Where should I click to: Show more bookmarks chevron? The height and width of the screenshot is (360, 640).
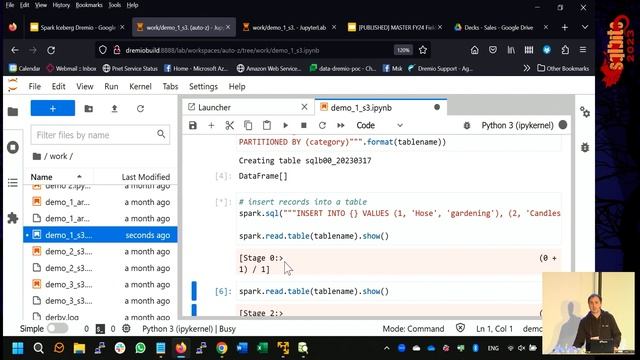click(527, 68)
